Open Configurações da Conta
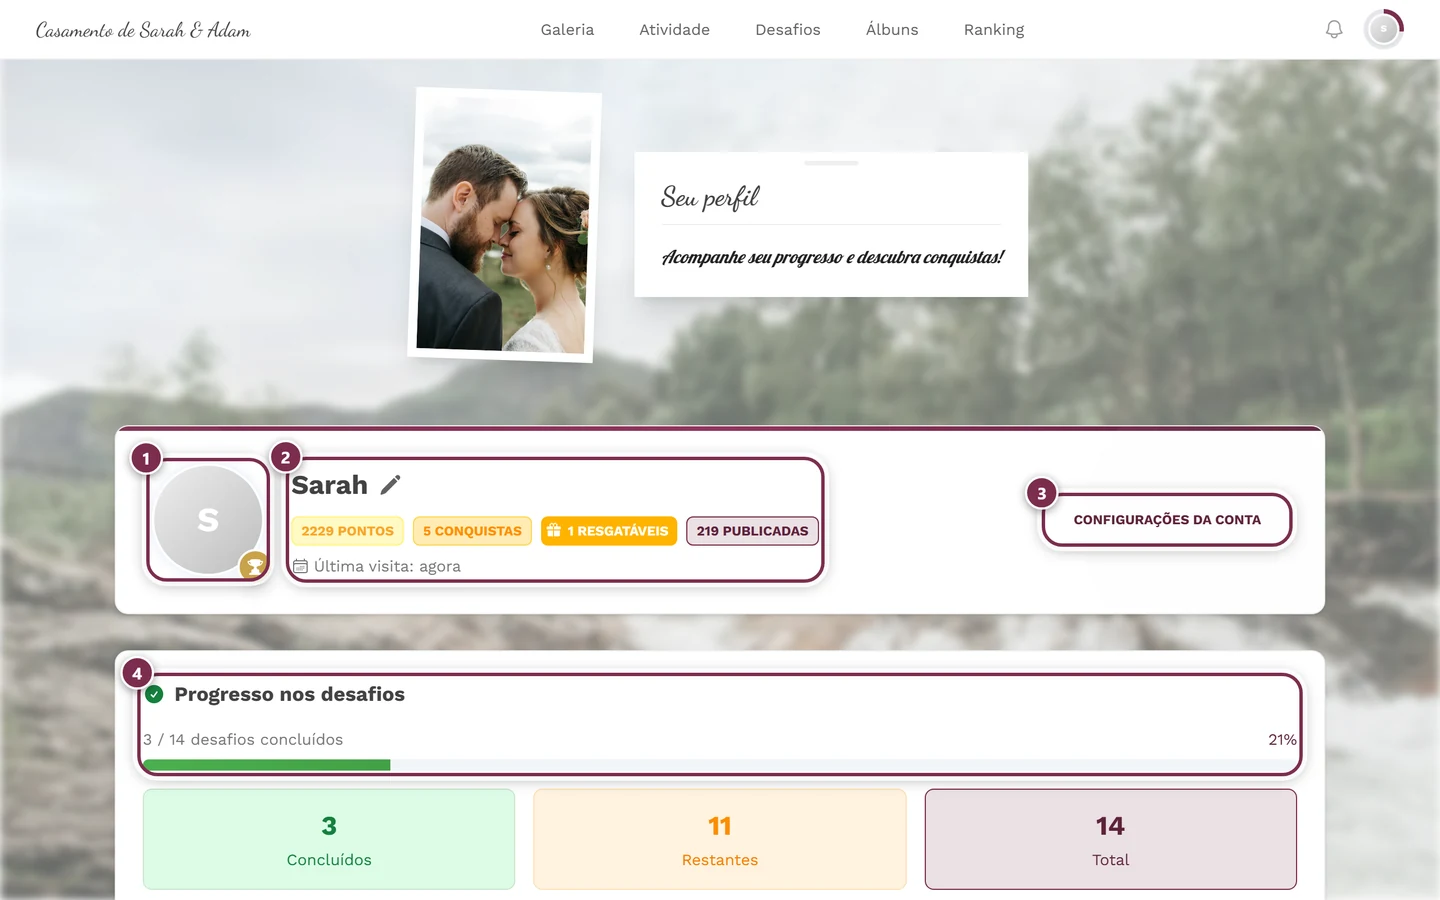Image resolution: width=1440 pixels, height=900 pixels. [1167, 520]
